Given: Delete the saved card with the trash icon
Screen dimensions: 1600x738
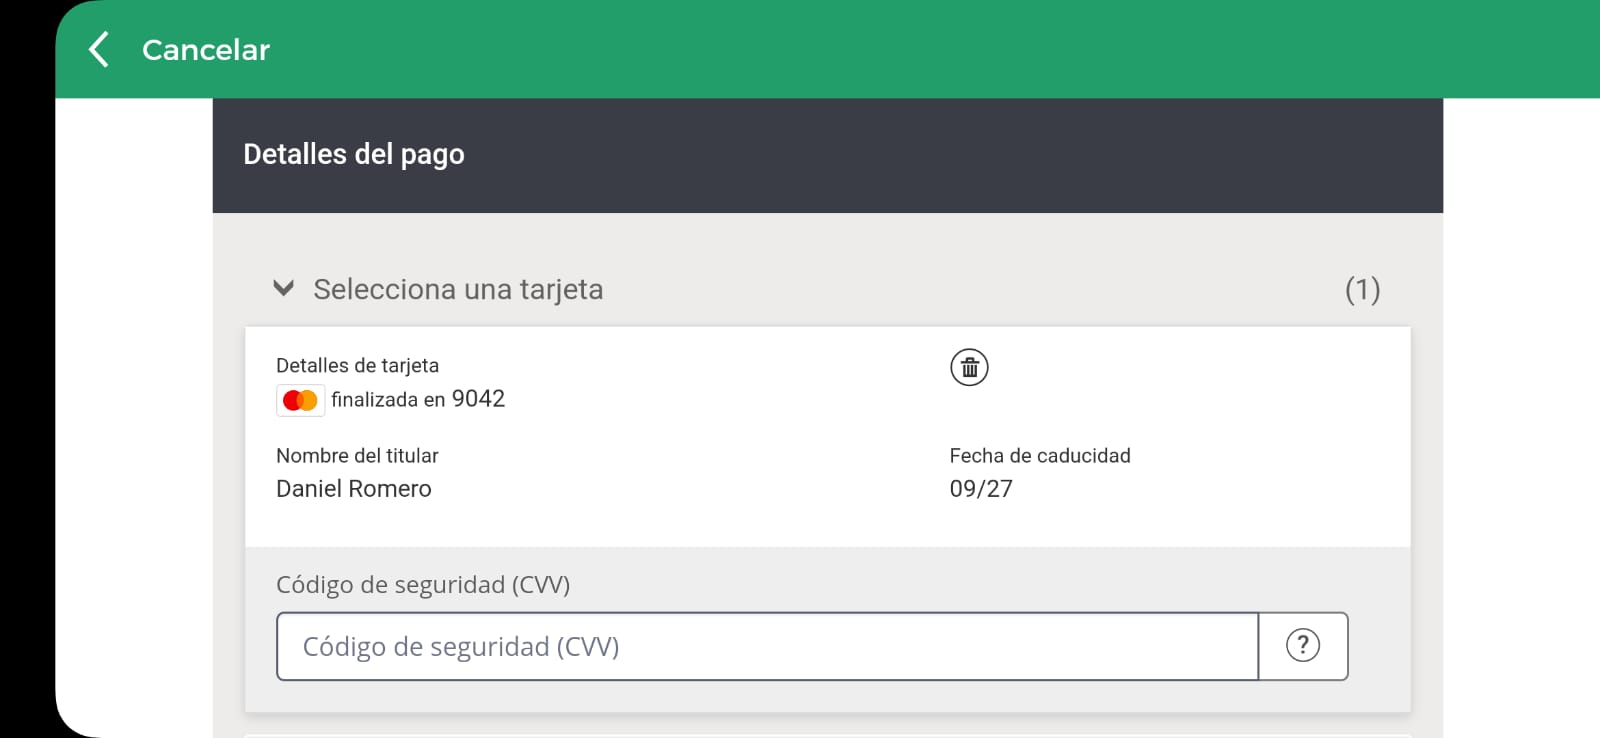Looking at the screenshot, I should coord(968,367).
